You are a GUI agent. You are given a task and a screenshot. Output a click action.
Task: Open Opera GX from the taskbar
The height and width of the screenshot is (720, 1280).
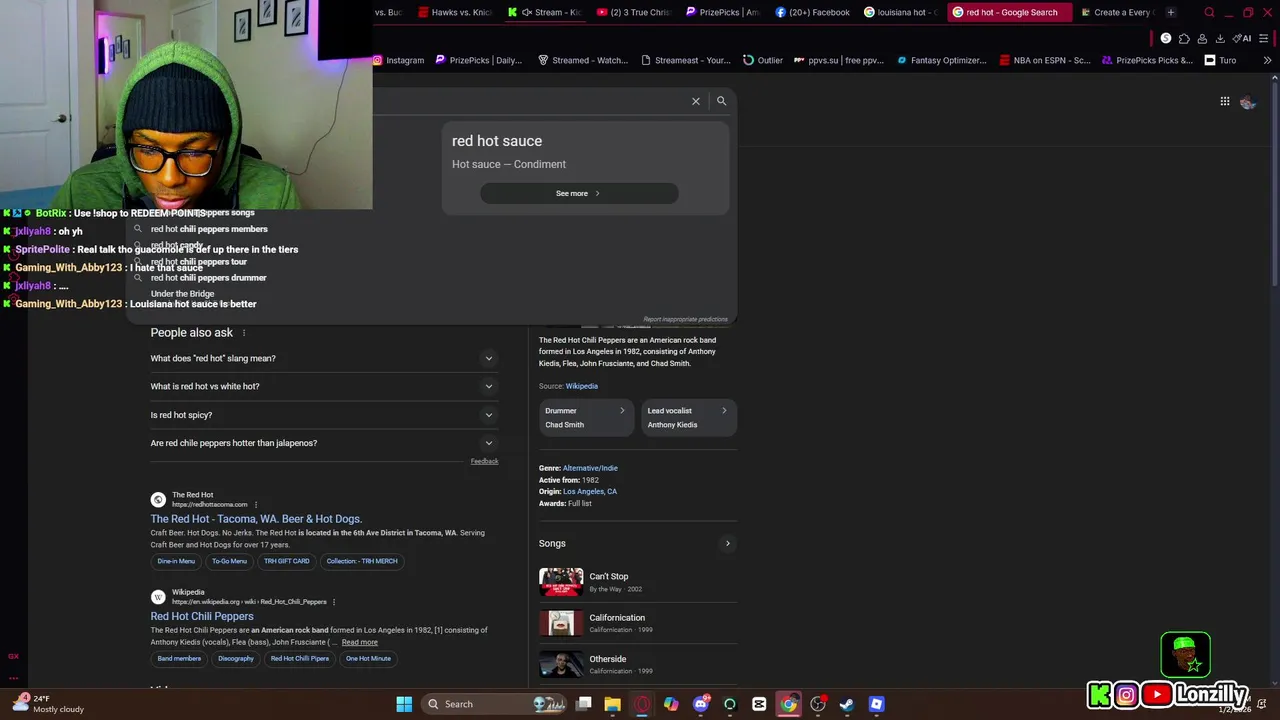[642, 704]
